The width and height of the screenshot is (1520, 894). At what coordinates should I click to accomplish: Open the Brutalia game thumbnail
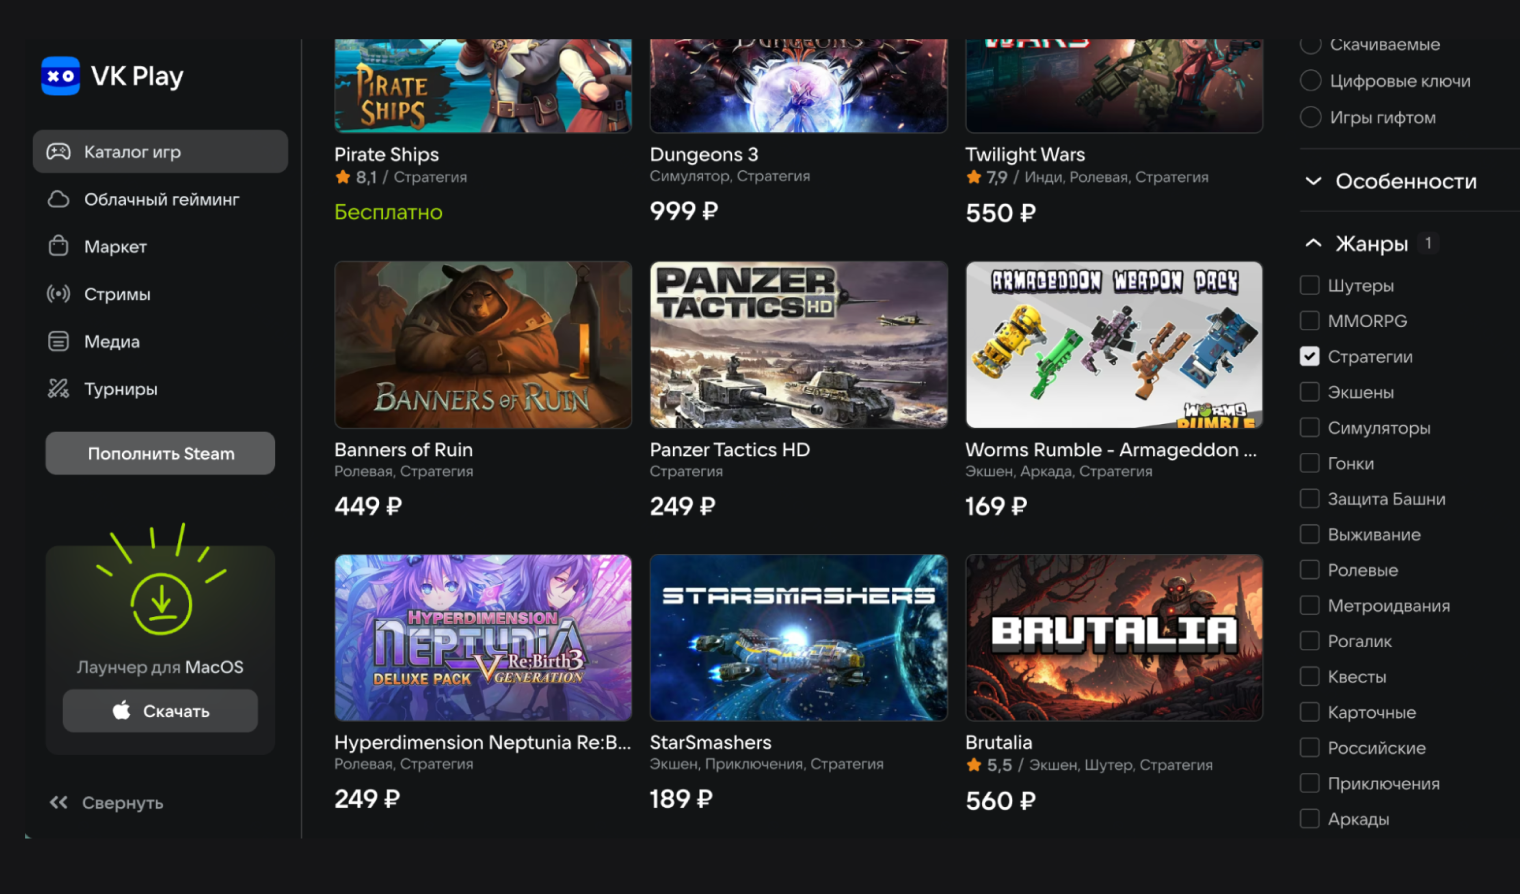1114,638
